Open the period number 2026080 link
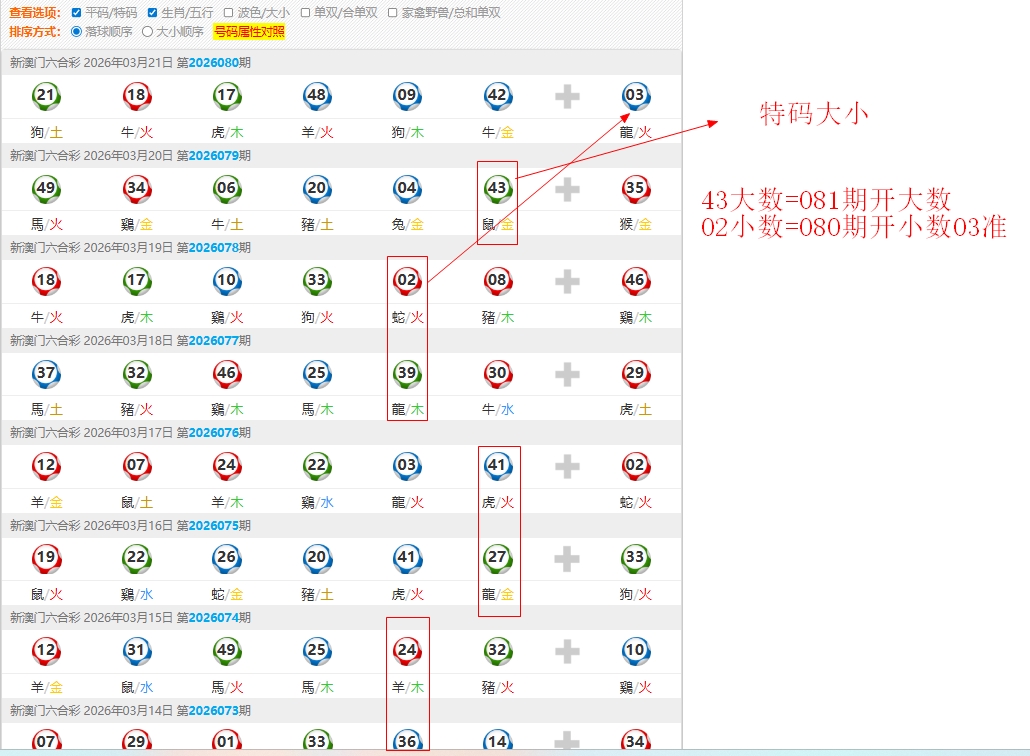This screenshot has width=1030, height=756. tap(214, 64)
